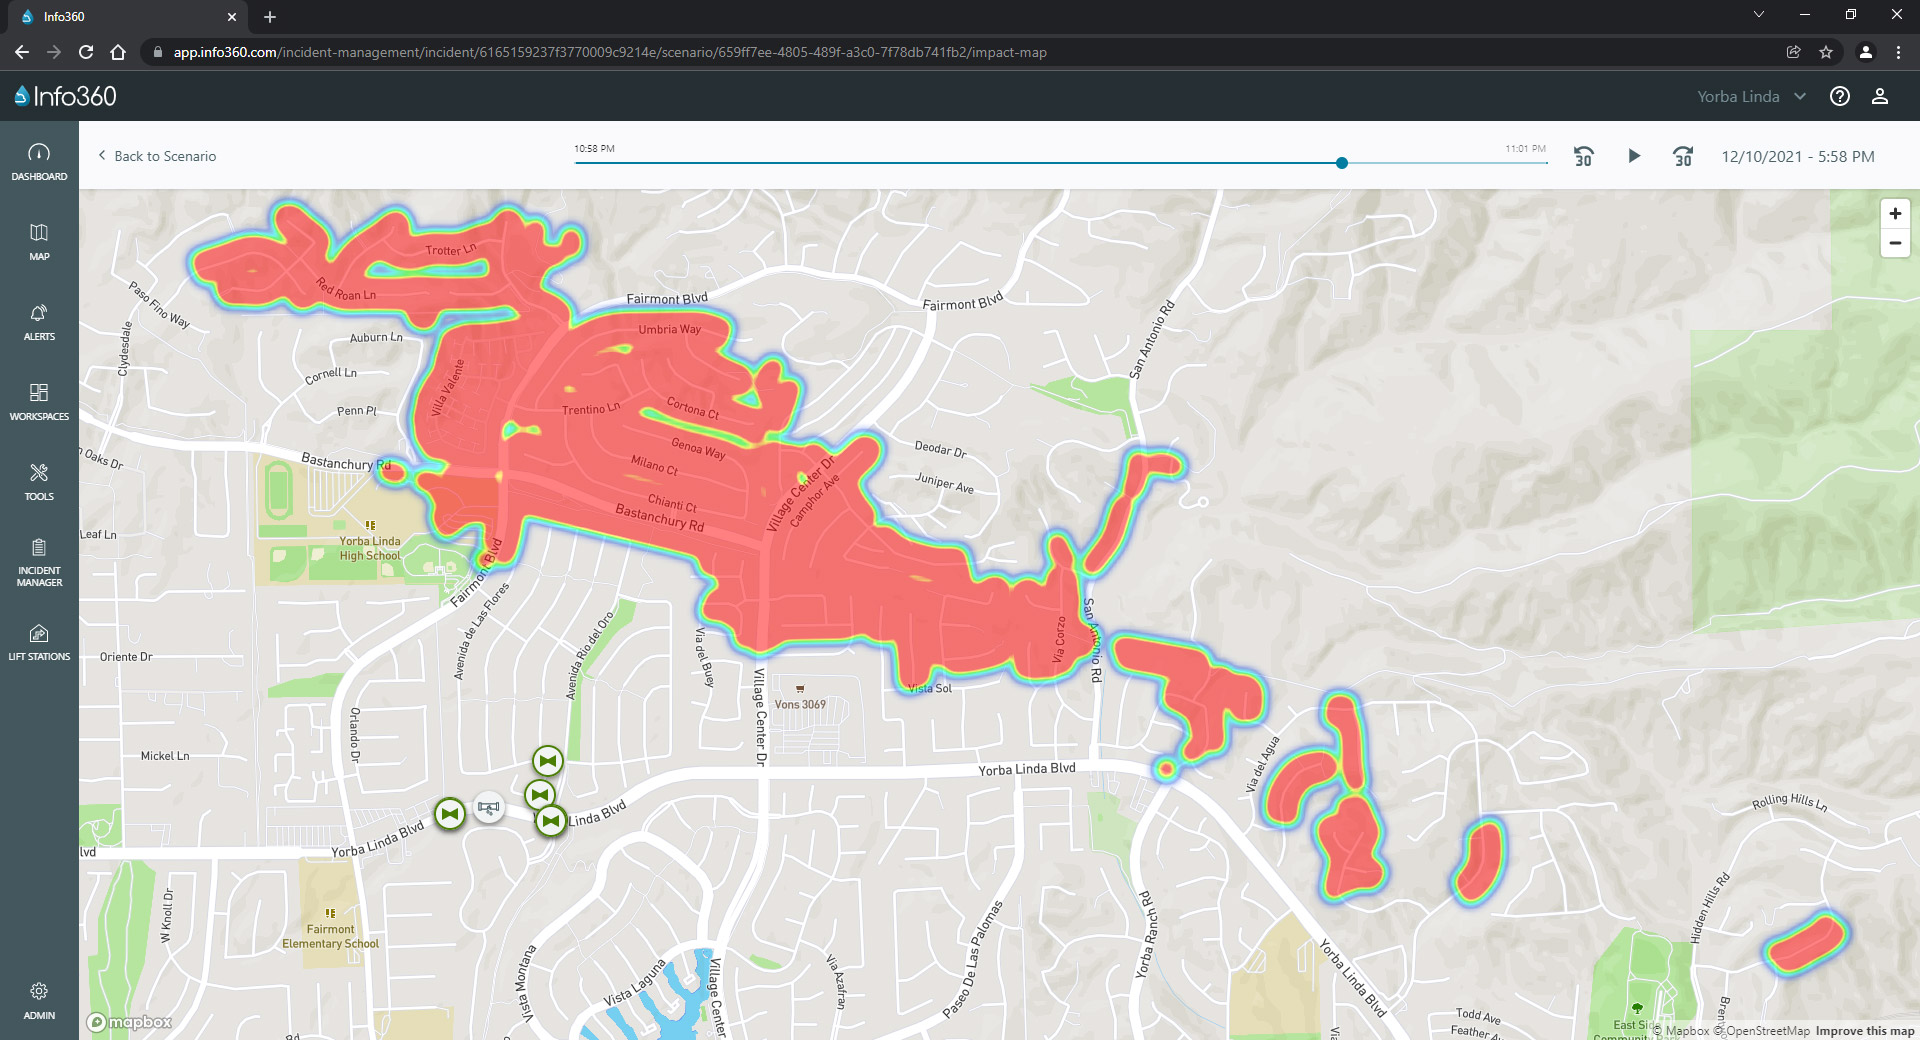
Task: Zoom in on the map
Action: (1894, 214)
